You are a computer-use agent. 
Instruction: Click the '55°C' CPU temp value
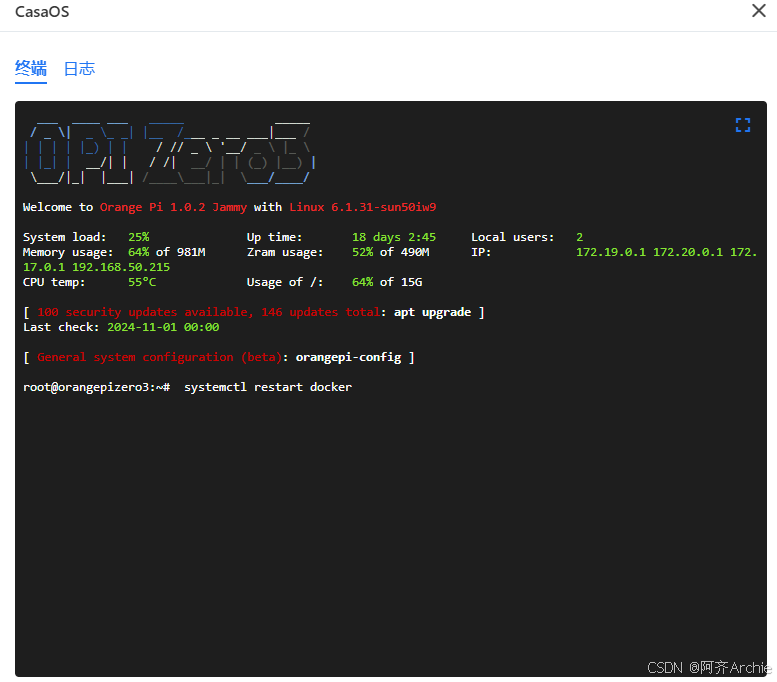pyautogui.click(x=142, y=282)
